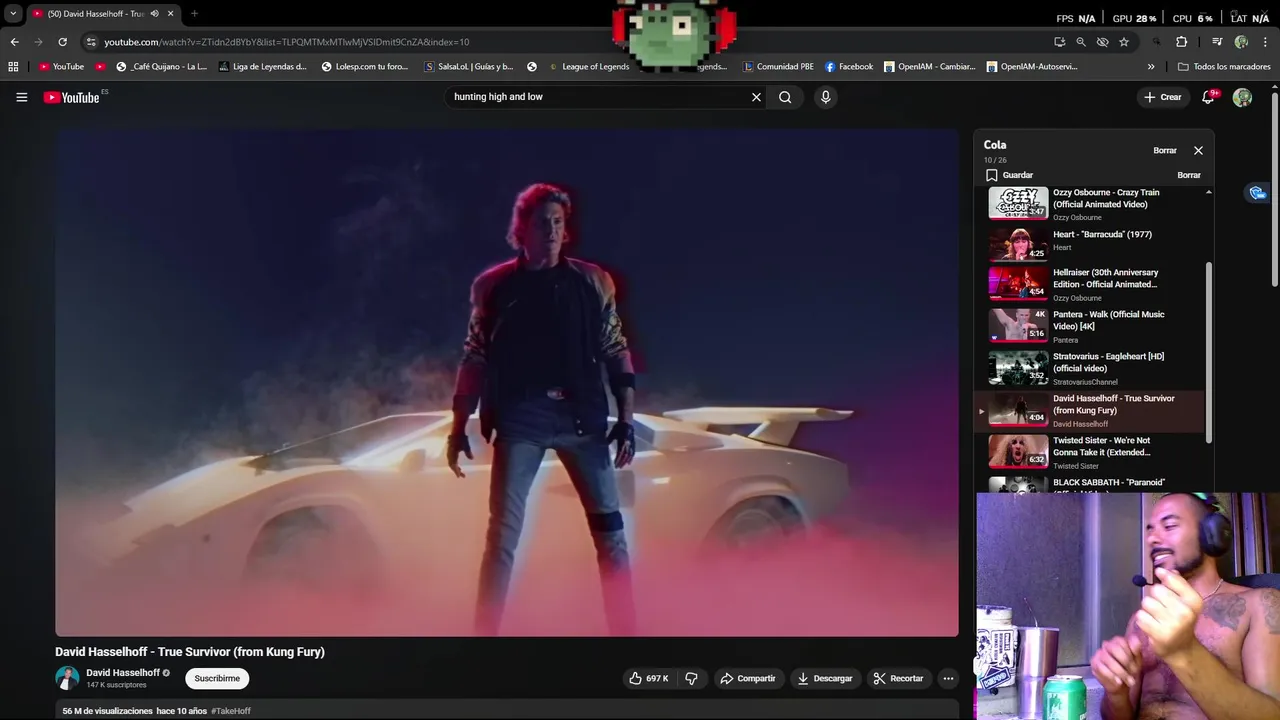Open Café Quijano bookmark

(161, 67)
